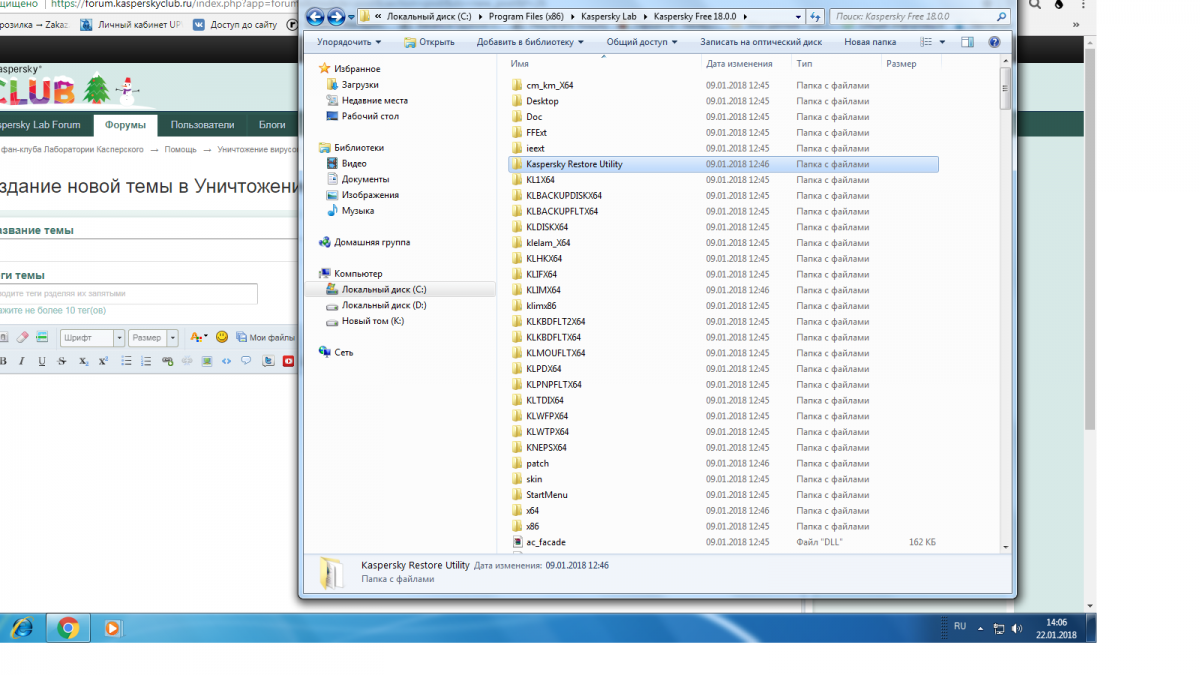This screenshot has height=675, width=1200.
Task: Open the Общий доступ sharing menu
Action: 641,42
